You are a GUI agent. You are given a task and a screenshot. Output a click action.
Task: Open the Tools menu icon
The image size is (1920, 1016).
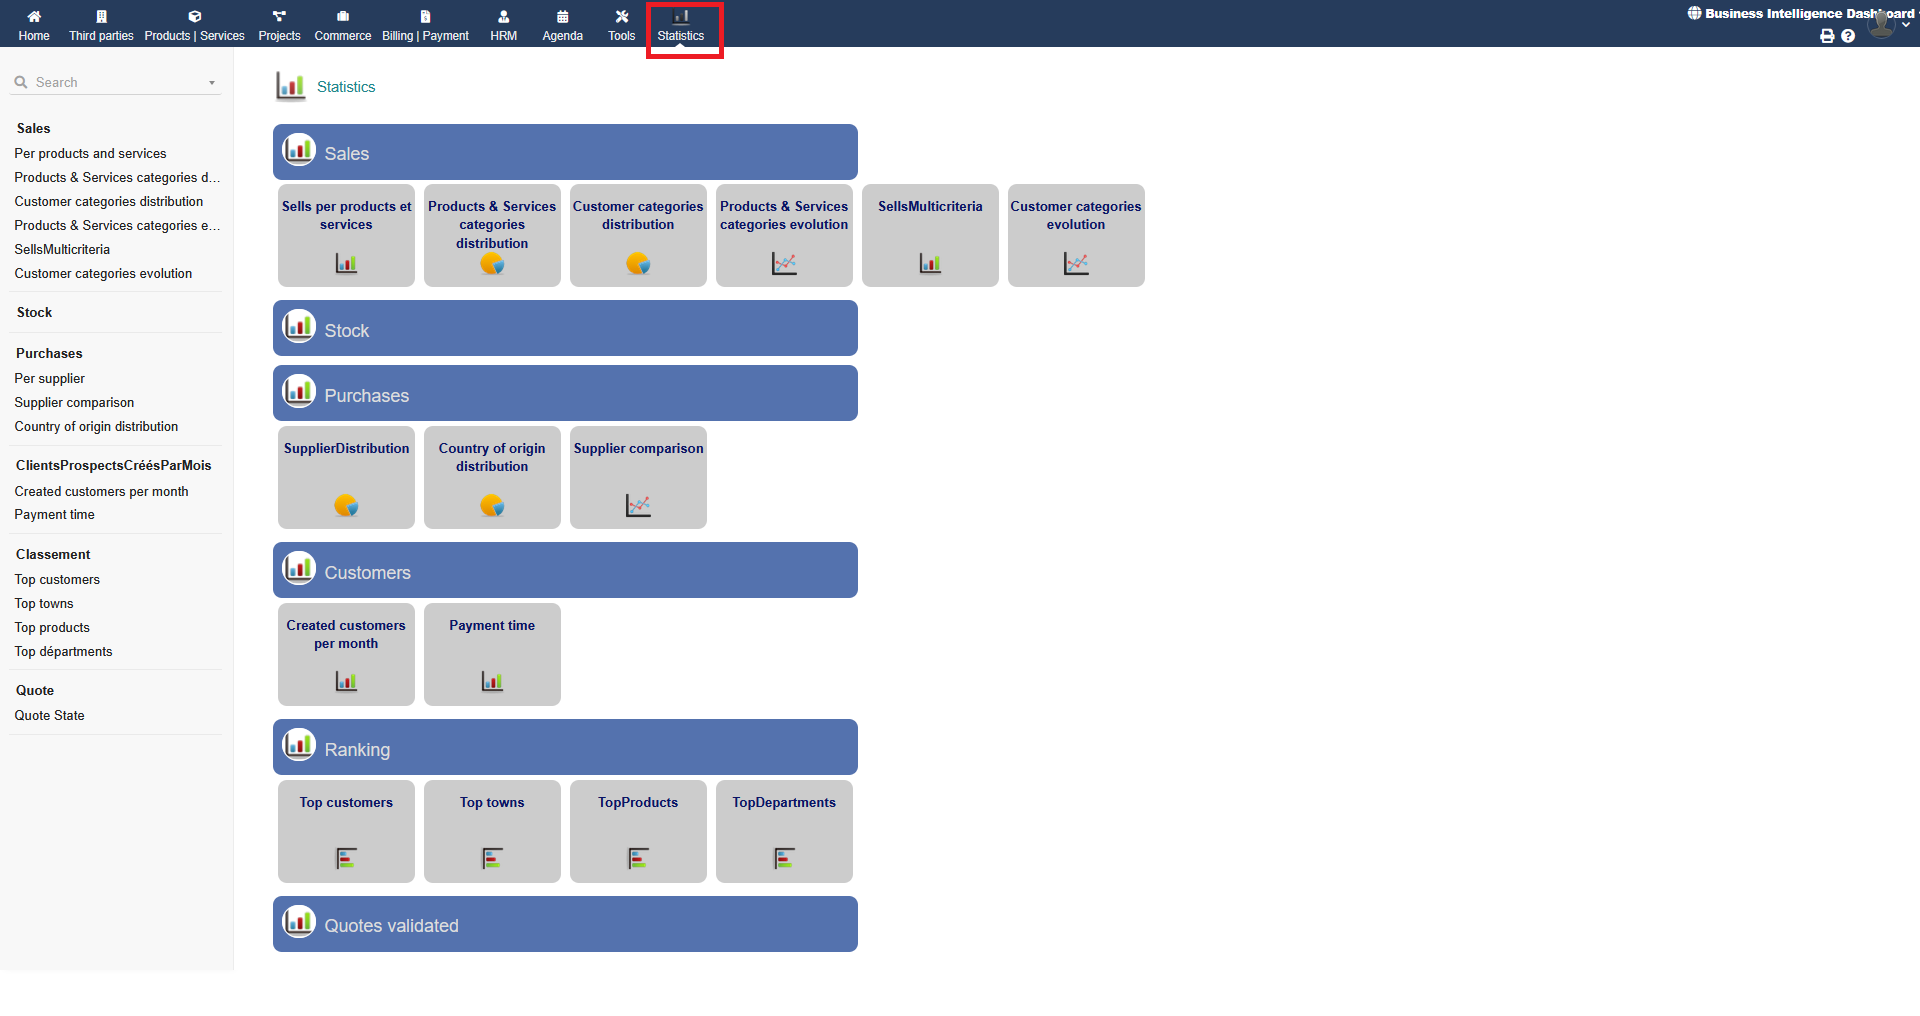coord(621,17)
